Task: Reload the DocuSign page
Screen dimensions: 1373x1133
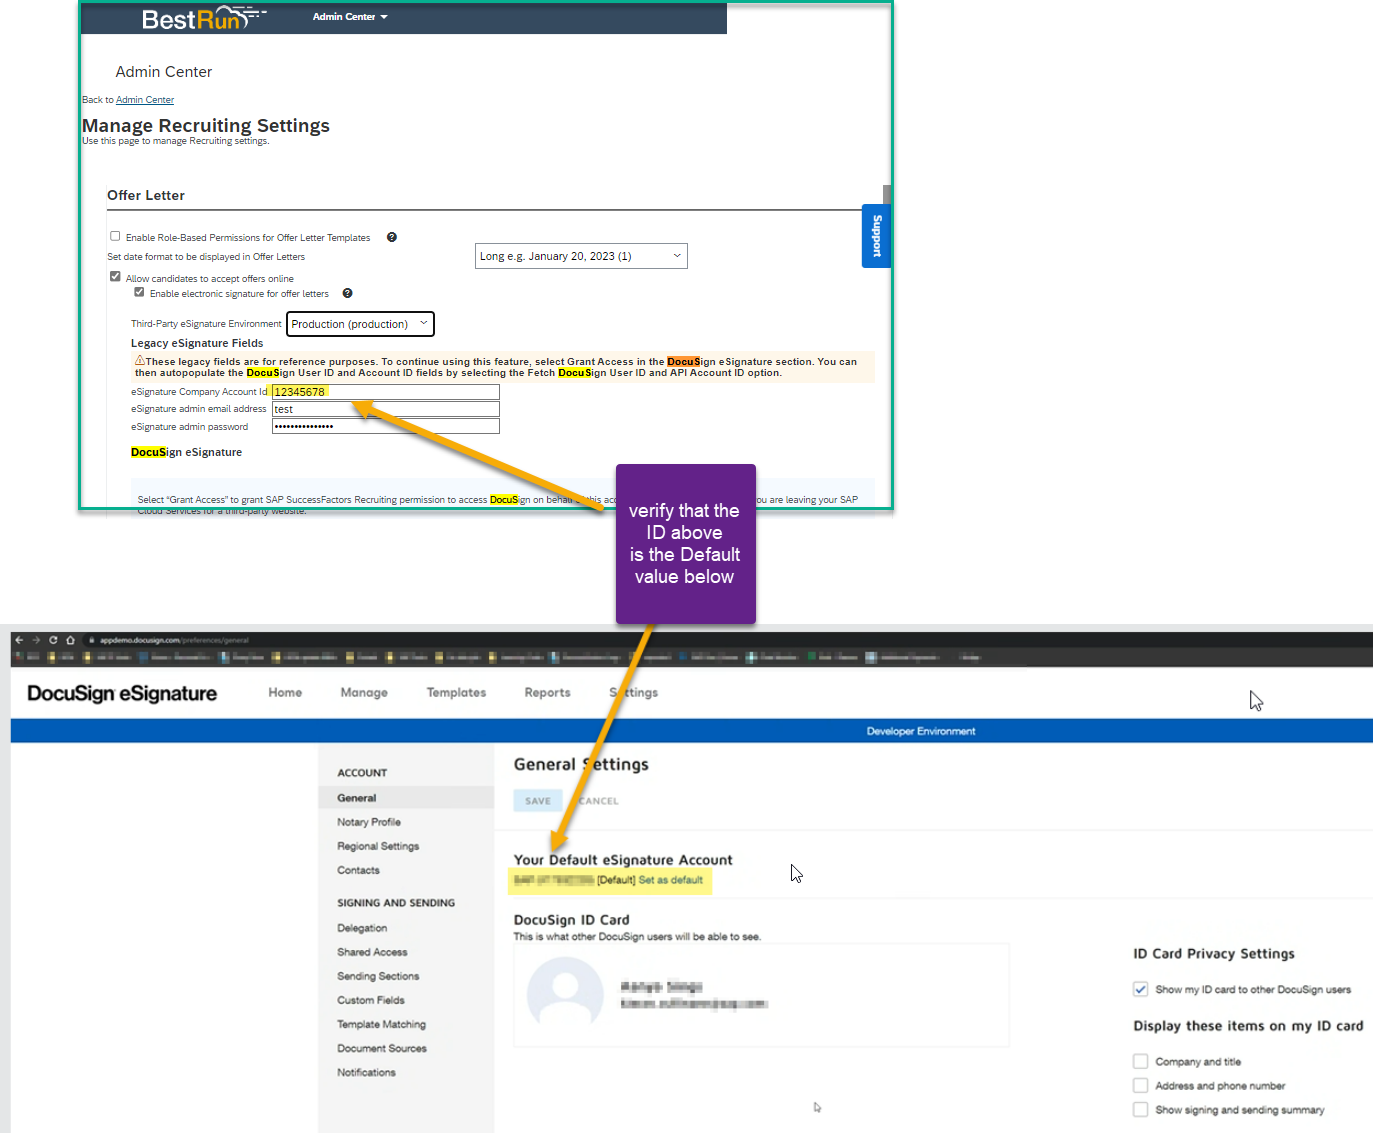Action: click(53, 640)
